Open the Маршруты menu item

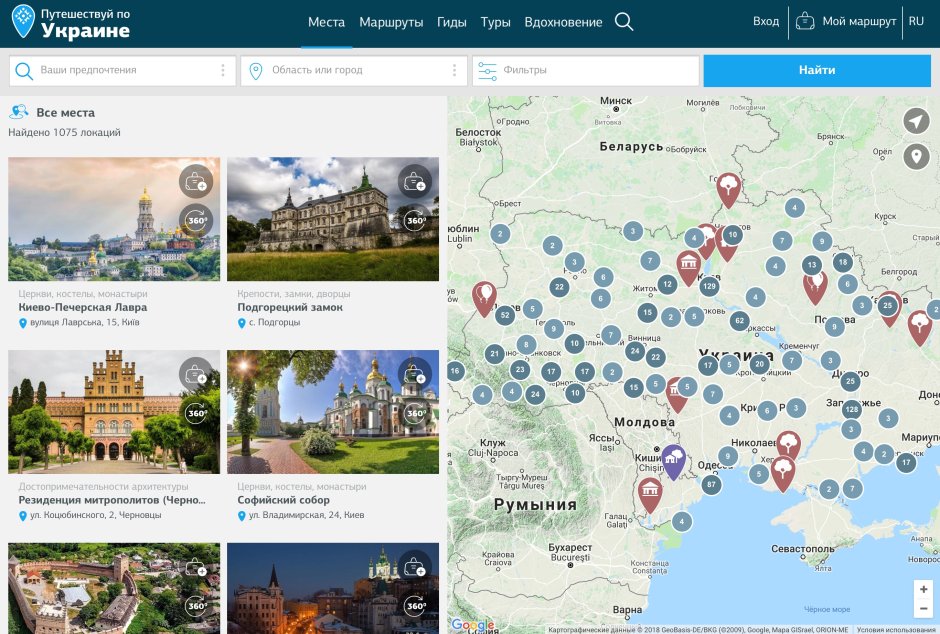click(391, 22)
